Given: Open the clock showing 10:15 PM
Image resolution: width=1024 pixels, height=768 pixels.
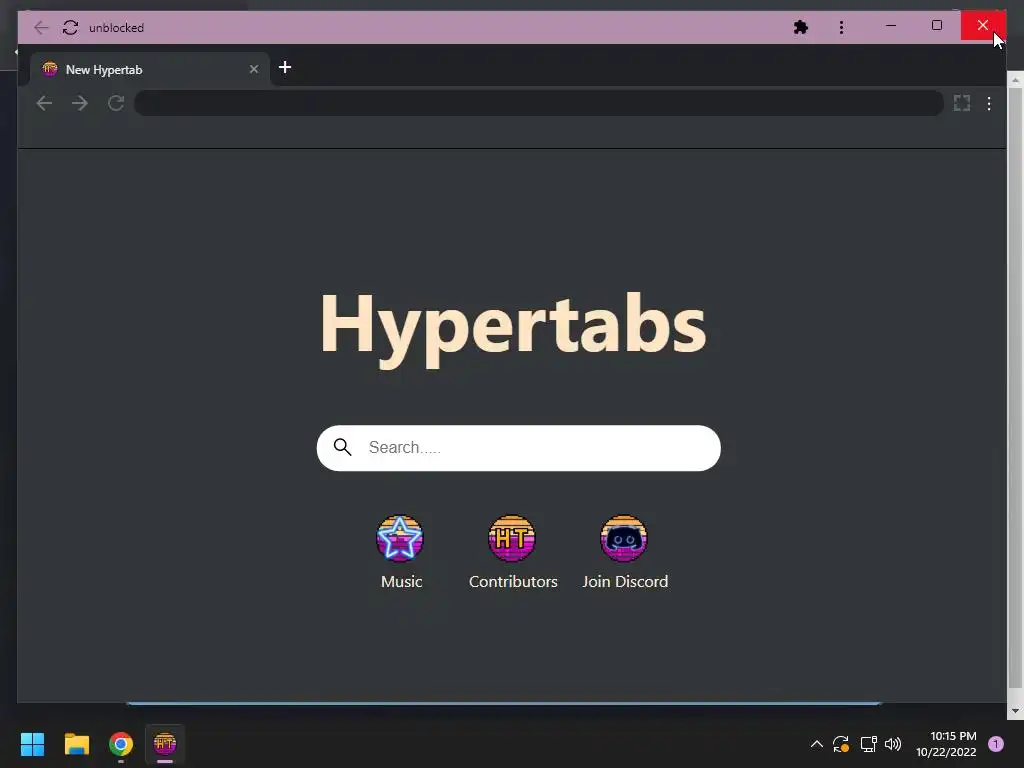Looking at the screenshot, I should (946, 744).
